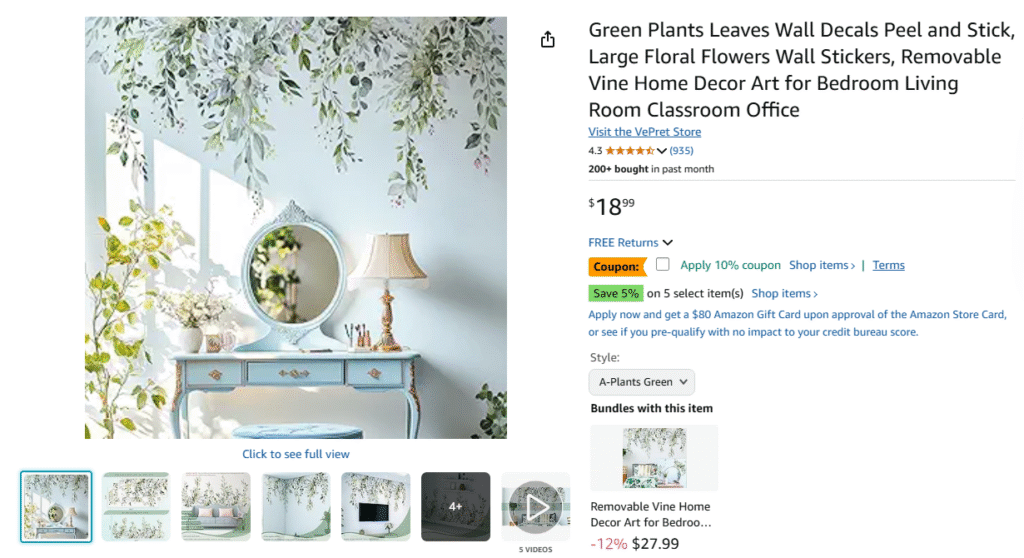Select the corner wall vine thumbnail
Viewport: 1024px width, 558px height.
[x=296, y=507]
